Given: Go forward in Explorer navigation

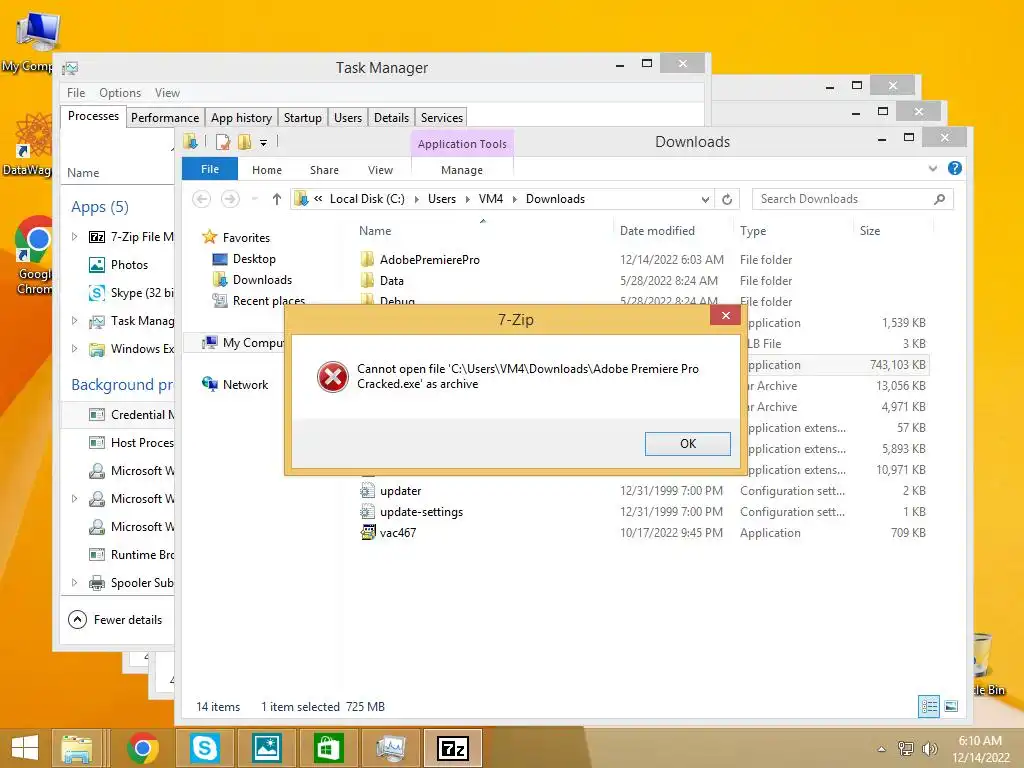Looking at the screenshot, I should pos(230,199).
